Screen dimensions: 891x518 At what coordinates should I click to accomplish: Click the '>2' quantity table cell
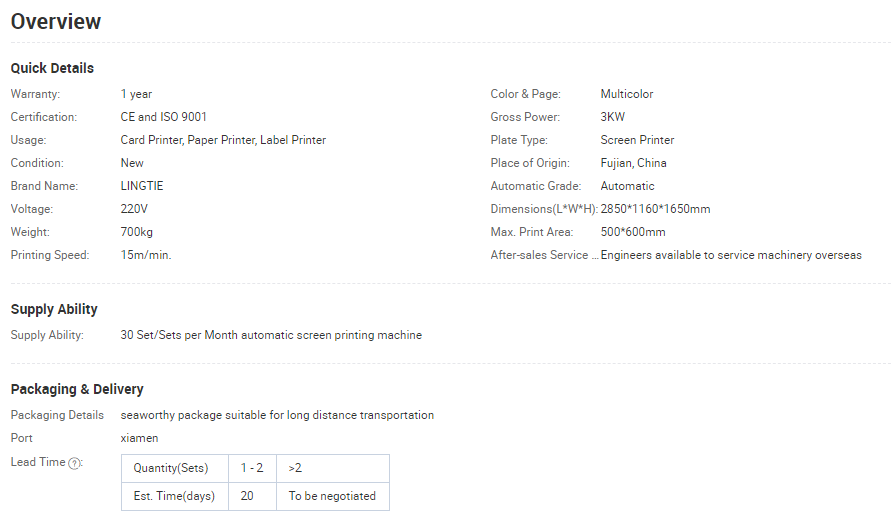[x=333, y=468]
